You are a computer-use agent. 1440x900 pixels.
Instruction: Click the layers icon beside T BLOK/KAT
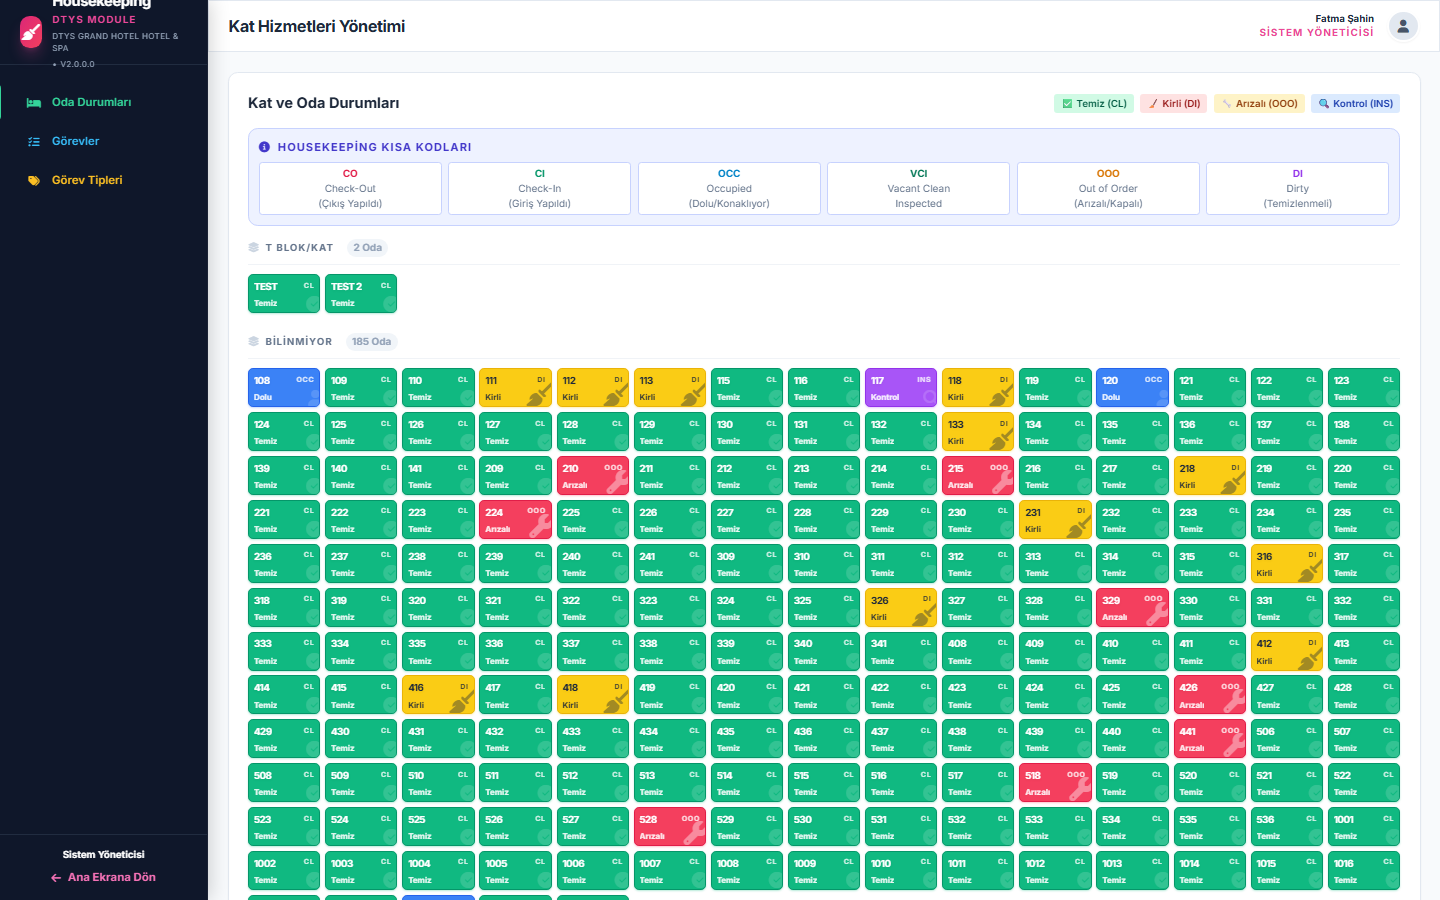coord(254,247)
